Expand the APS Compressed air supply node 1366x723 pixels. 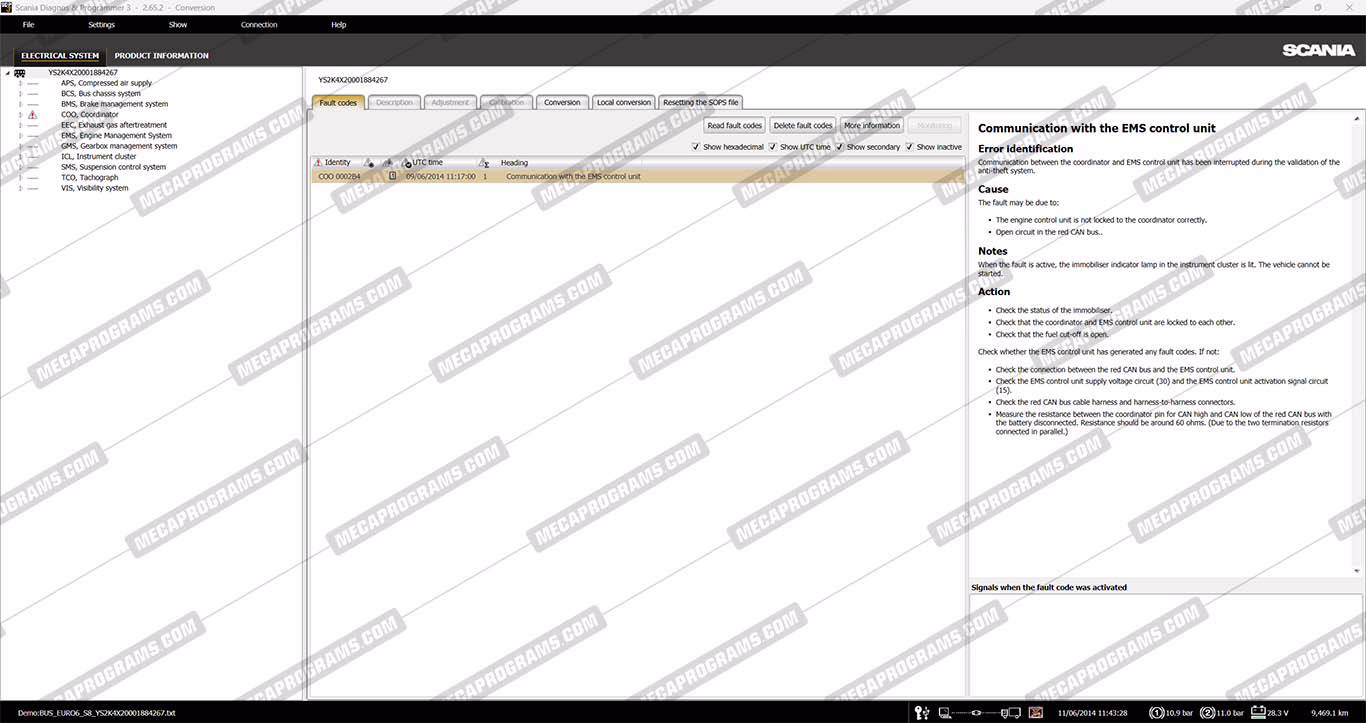pyautogui.click(x=20, y=83)
